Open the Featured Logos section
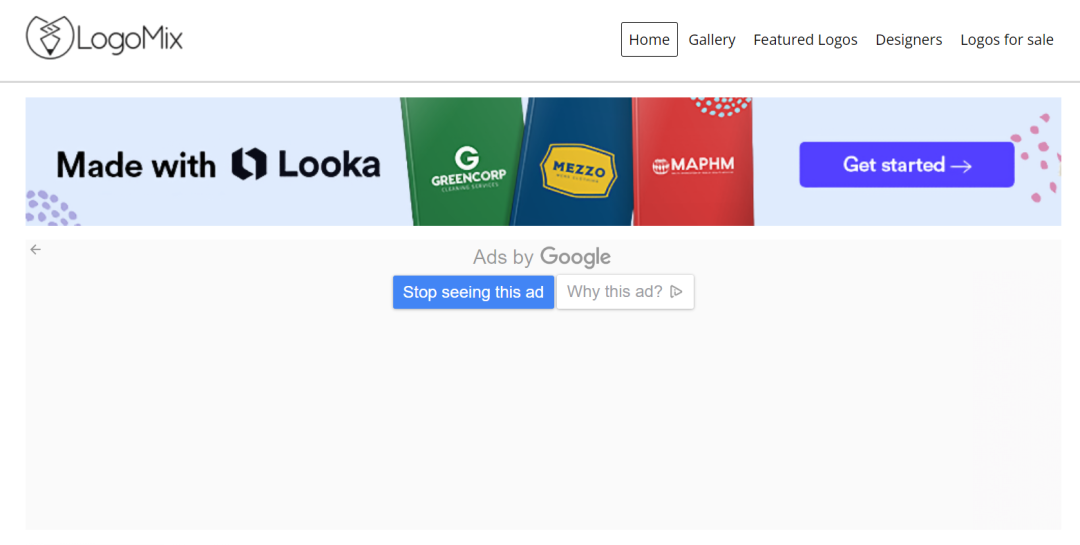The width and height of the screenshot is (1080, 545). click(805, 40)
